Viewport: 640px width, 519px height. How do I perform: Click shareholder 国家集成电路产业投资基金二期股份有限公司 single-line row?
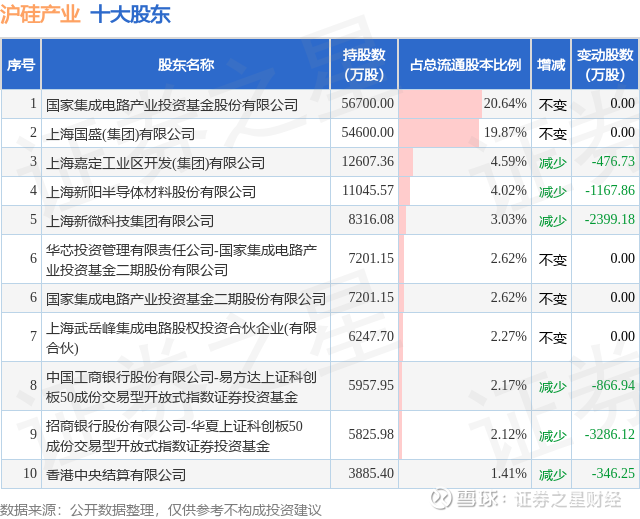(x=186, y=298)
